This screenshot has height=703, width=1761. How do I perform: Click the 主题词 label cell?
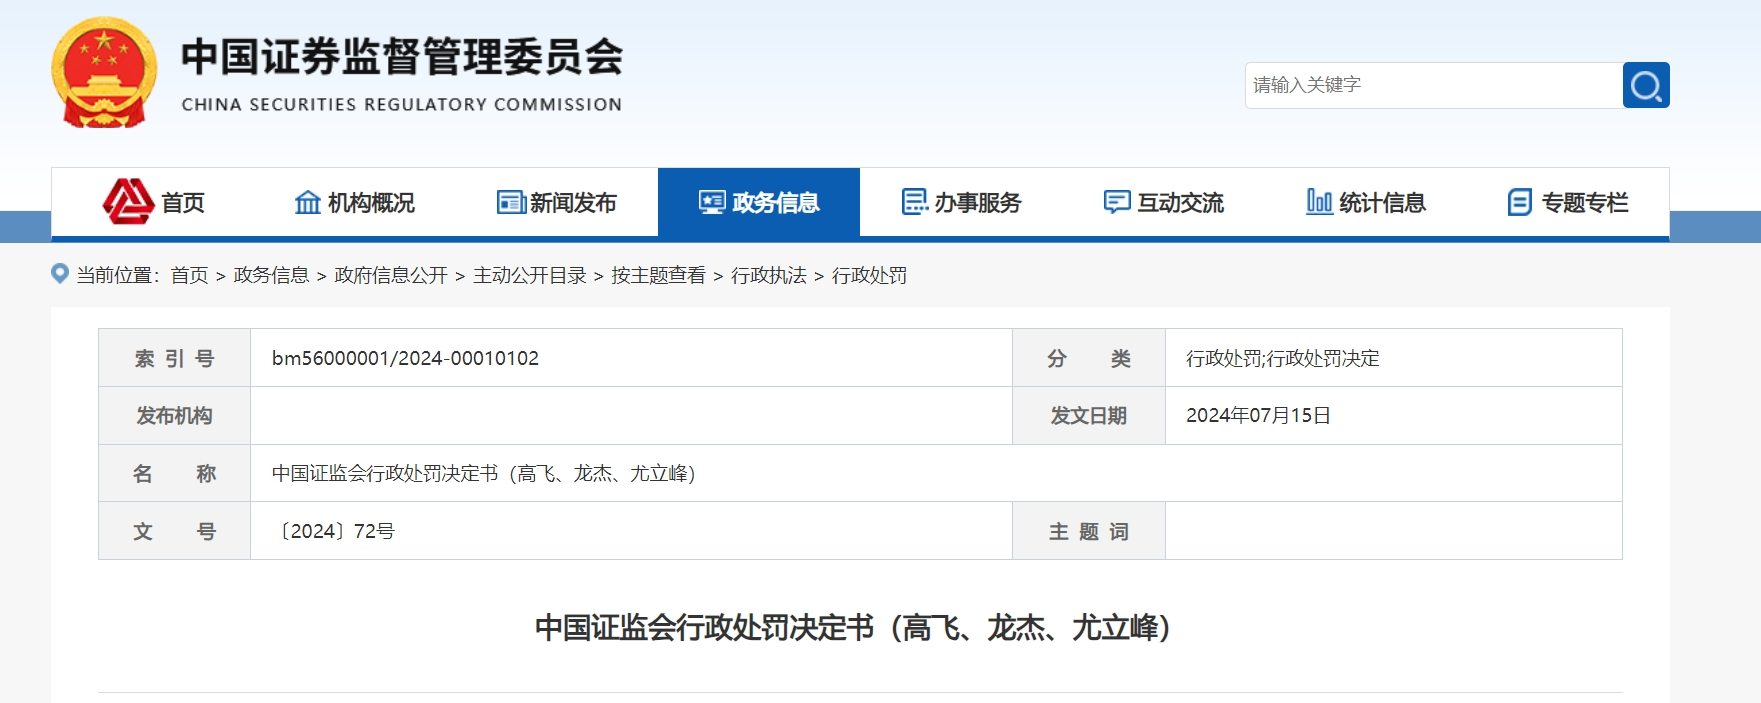[1089, 531]
